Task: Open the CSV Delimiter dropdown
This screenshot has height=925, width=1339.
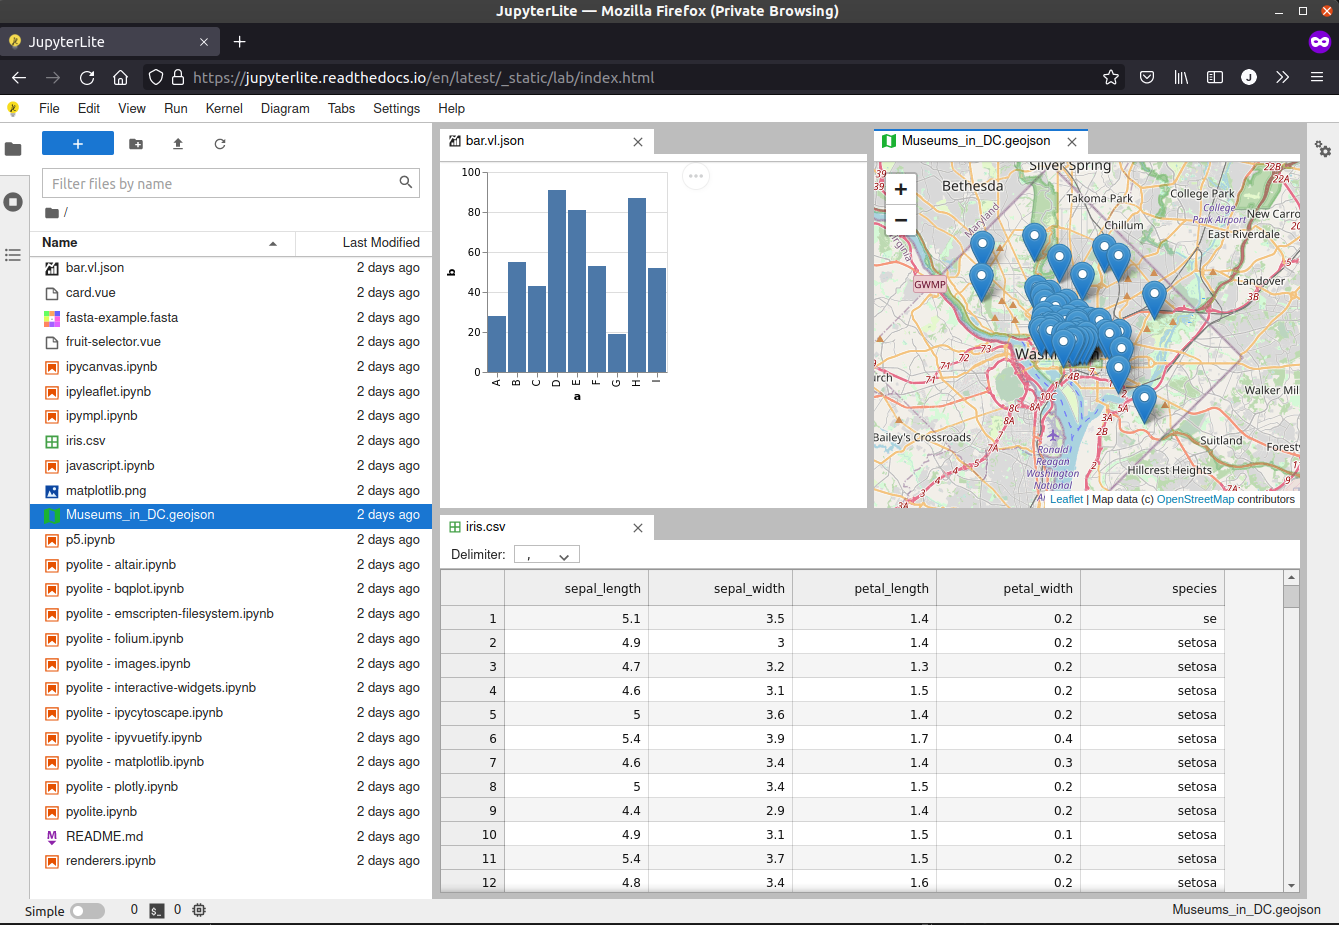Action: click(x=547, y=555)
